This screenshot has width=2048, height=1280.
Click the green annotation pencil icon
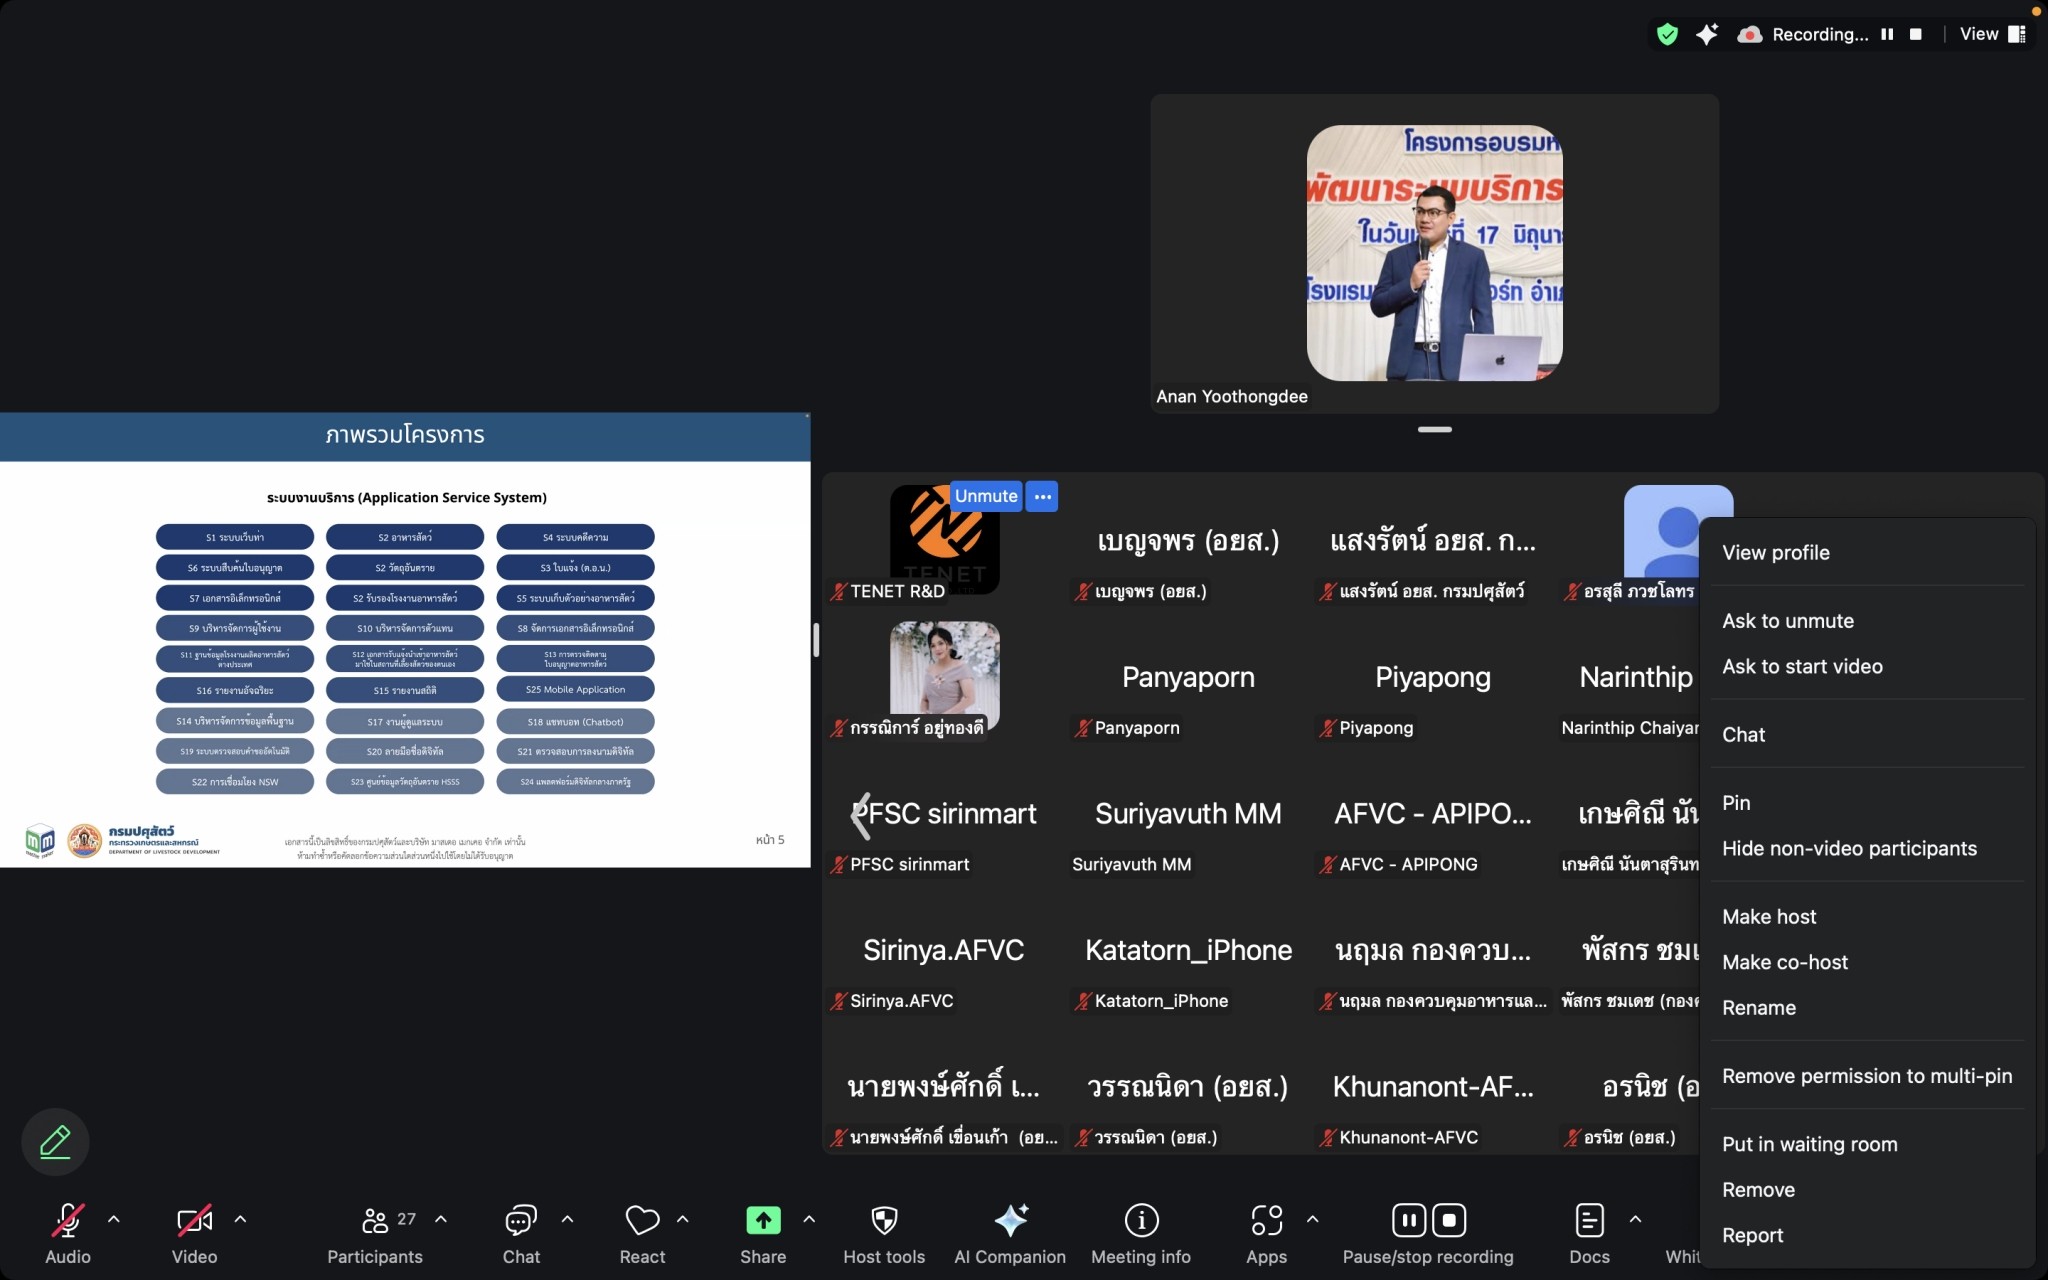(x=55, y=1142)
